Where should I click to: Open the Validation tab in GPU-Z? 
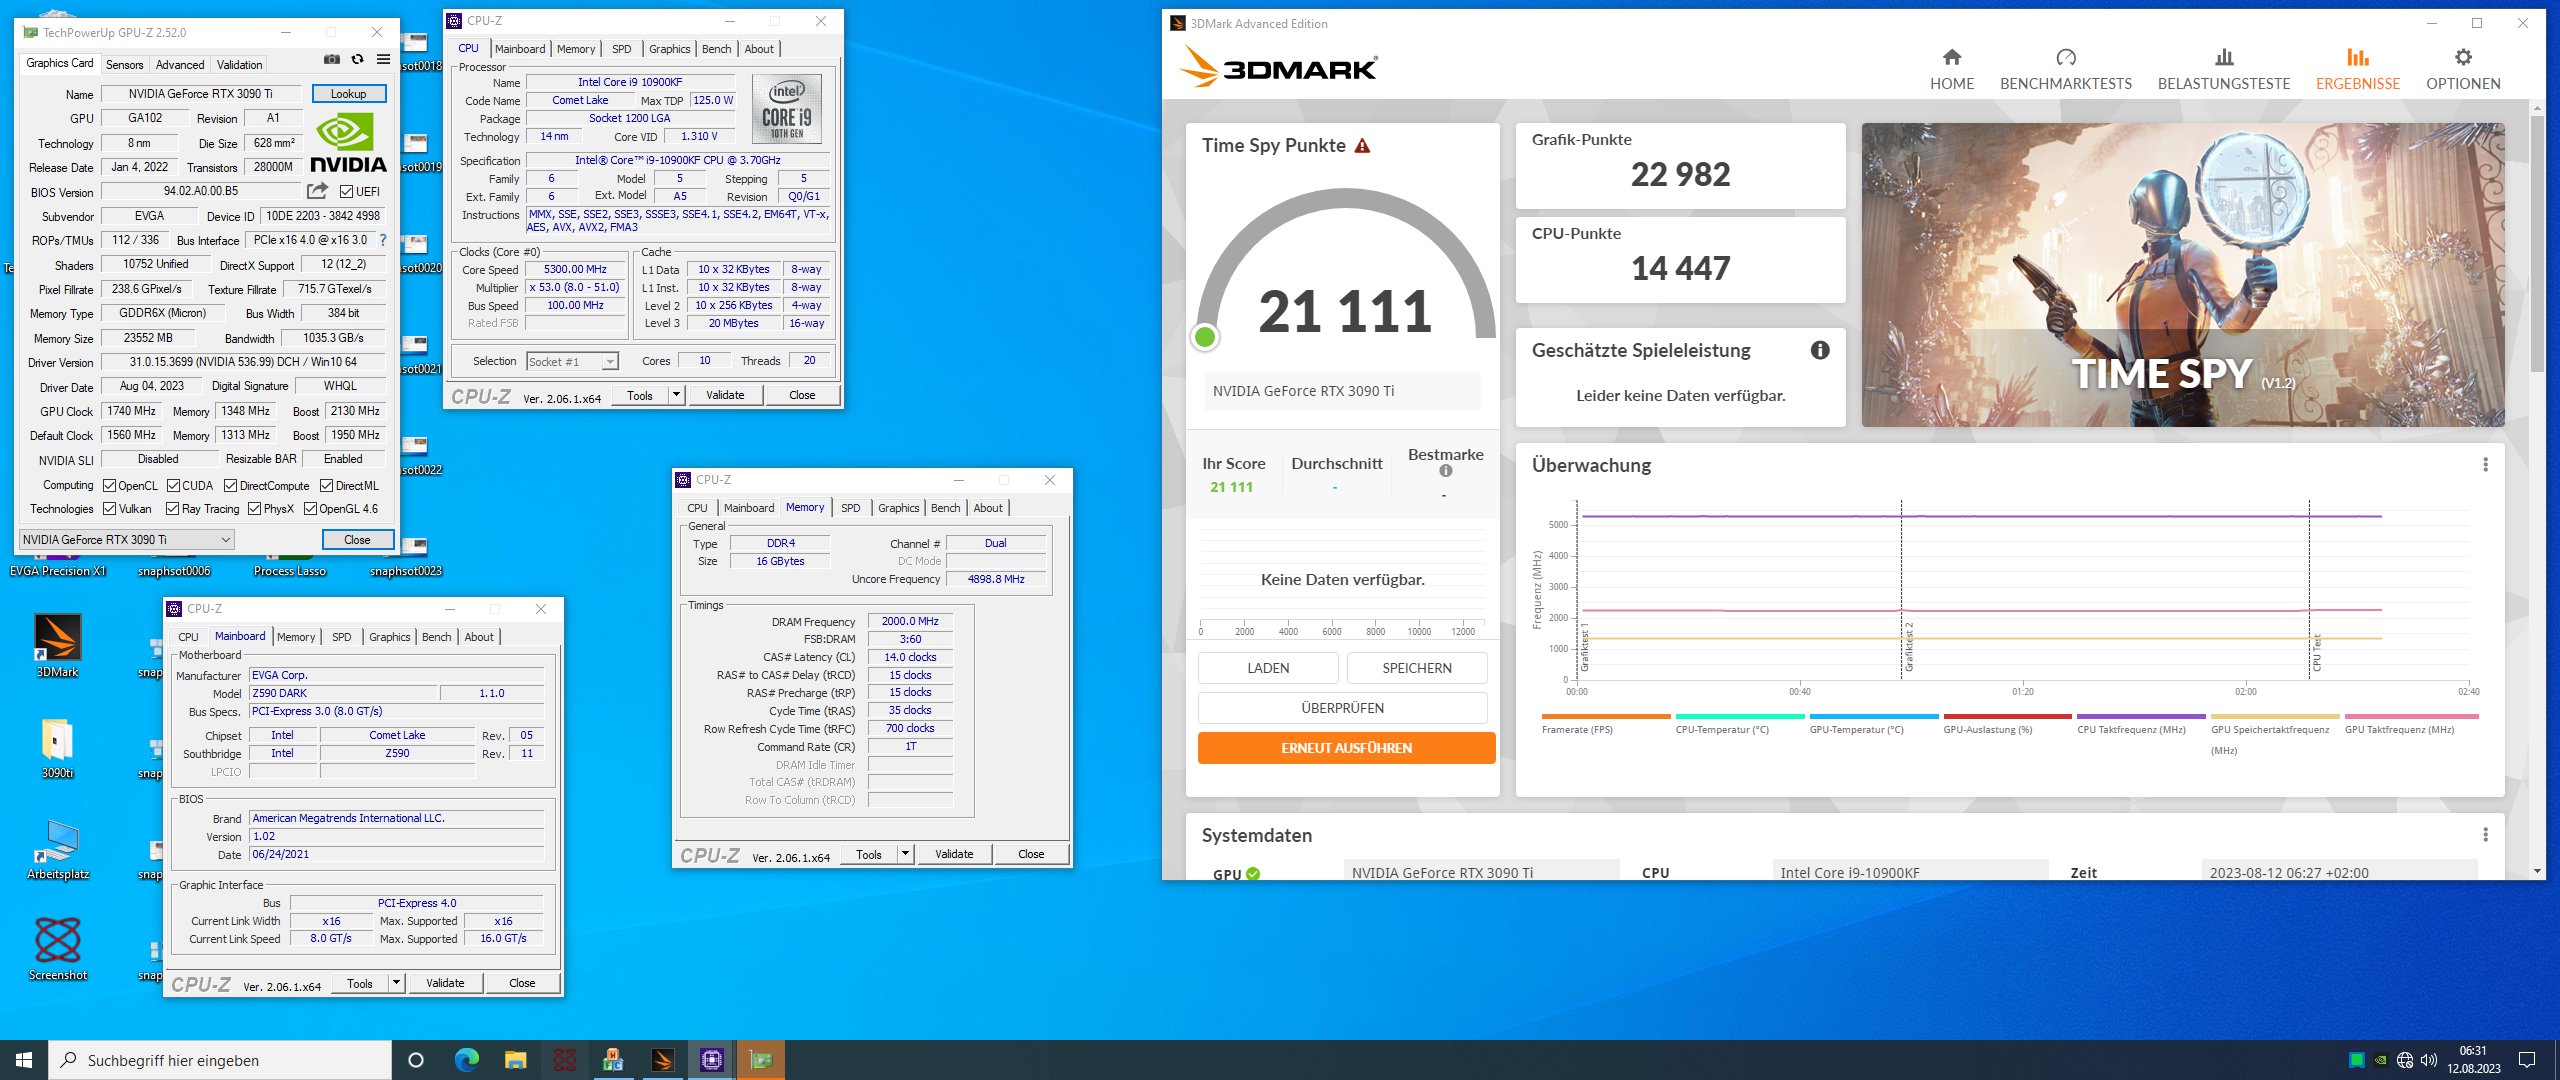240,65
